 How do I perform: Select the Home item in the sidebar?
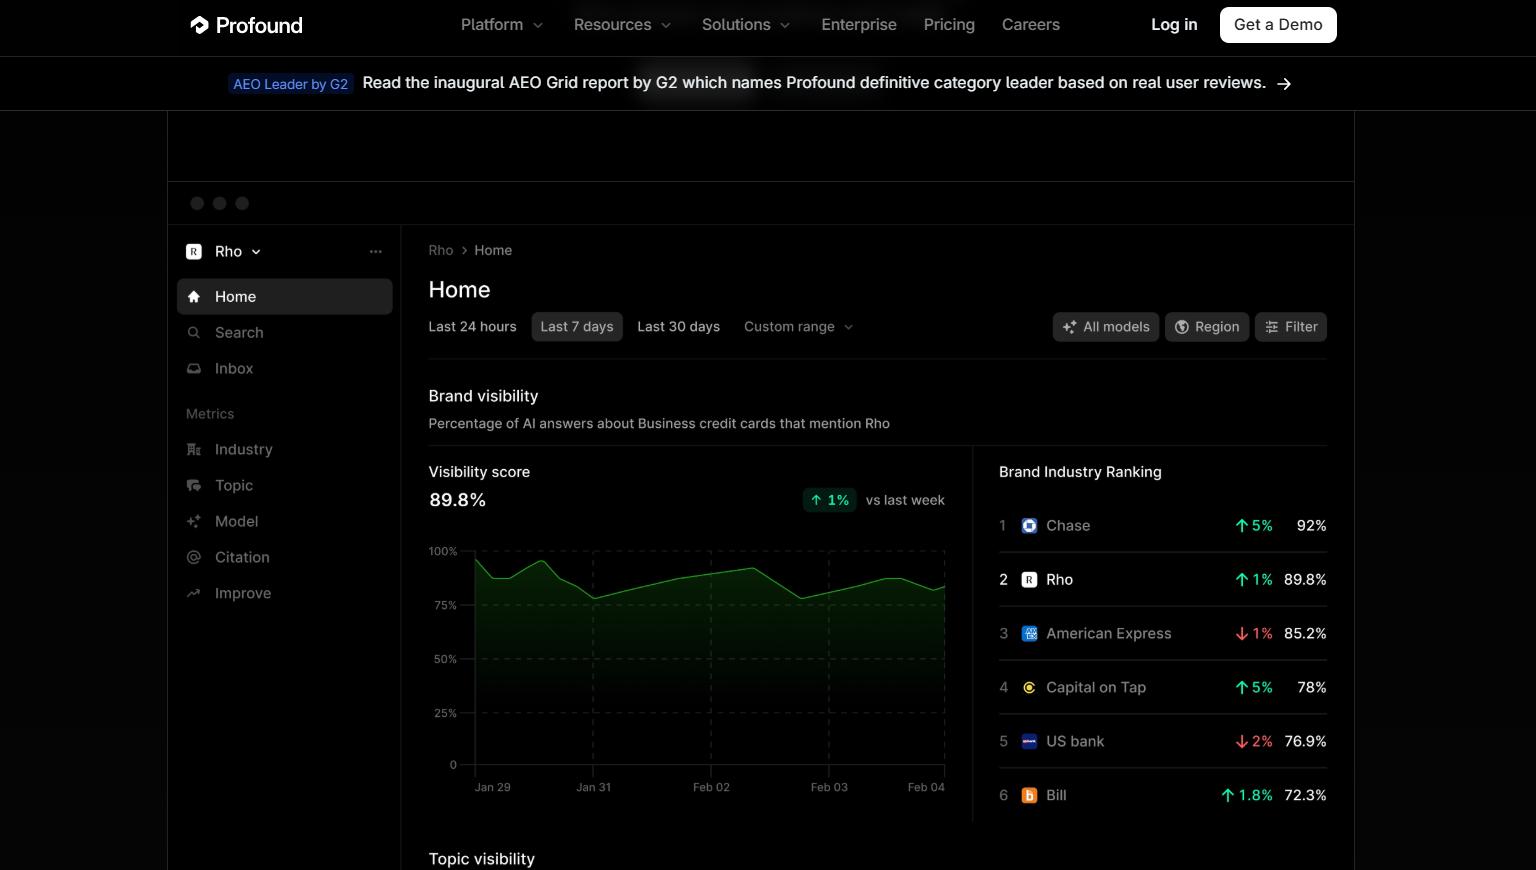(235, 296)
